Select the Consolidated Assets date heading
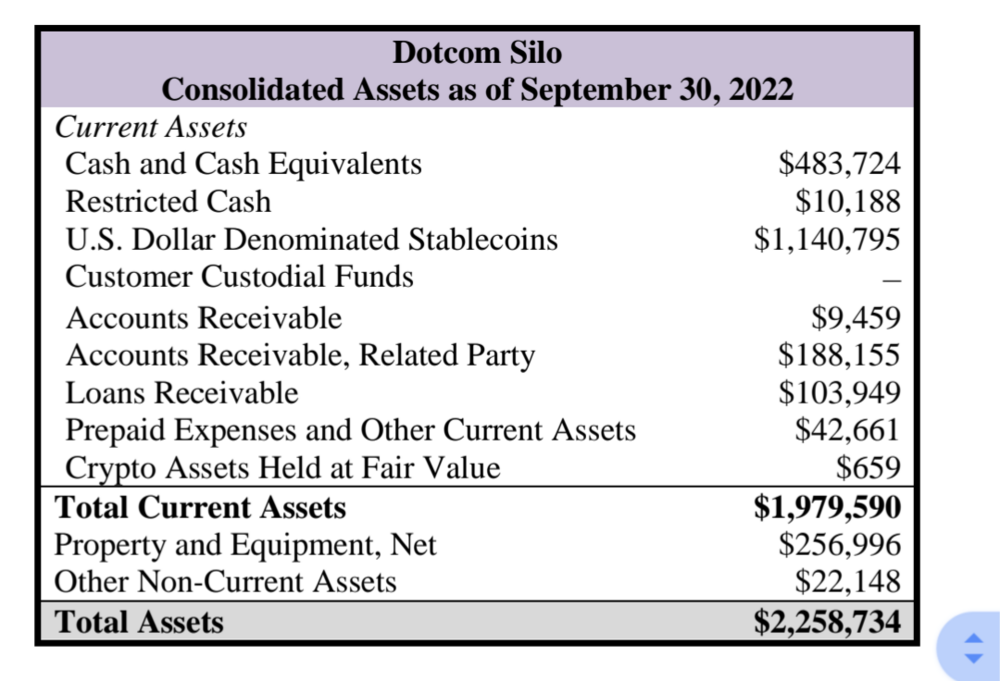The image size is (1000, 681). pyautogui.click(x=477, y=89)
